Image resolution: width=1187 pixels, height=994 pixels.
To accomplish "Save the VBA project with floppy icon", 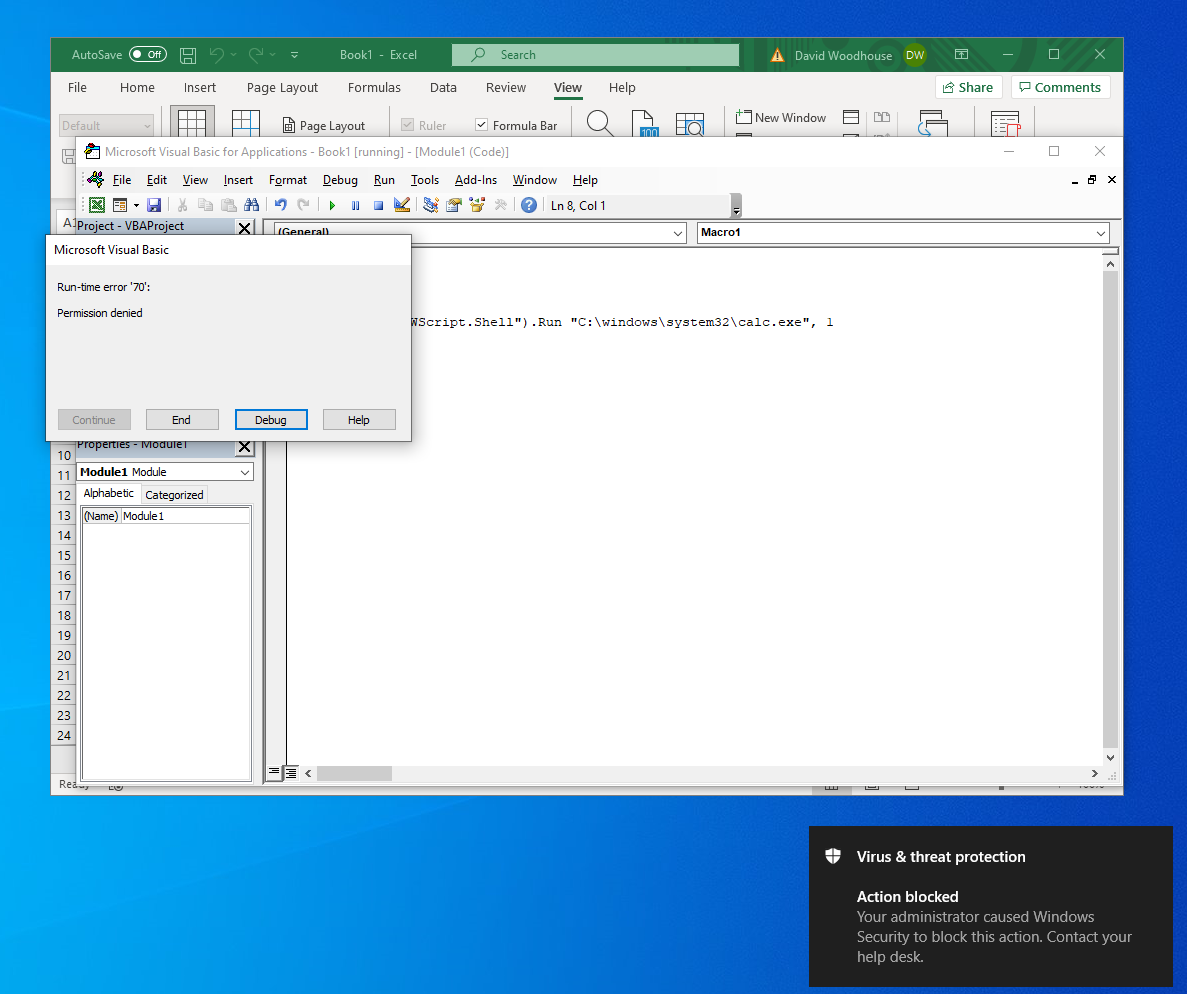I will pyautogui.click(x=154, y=205).
